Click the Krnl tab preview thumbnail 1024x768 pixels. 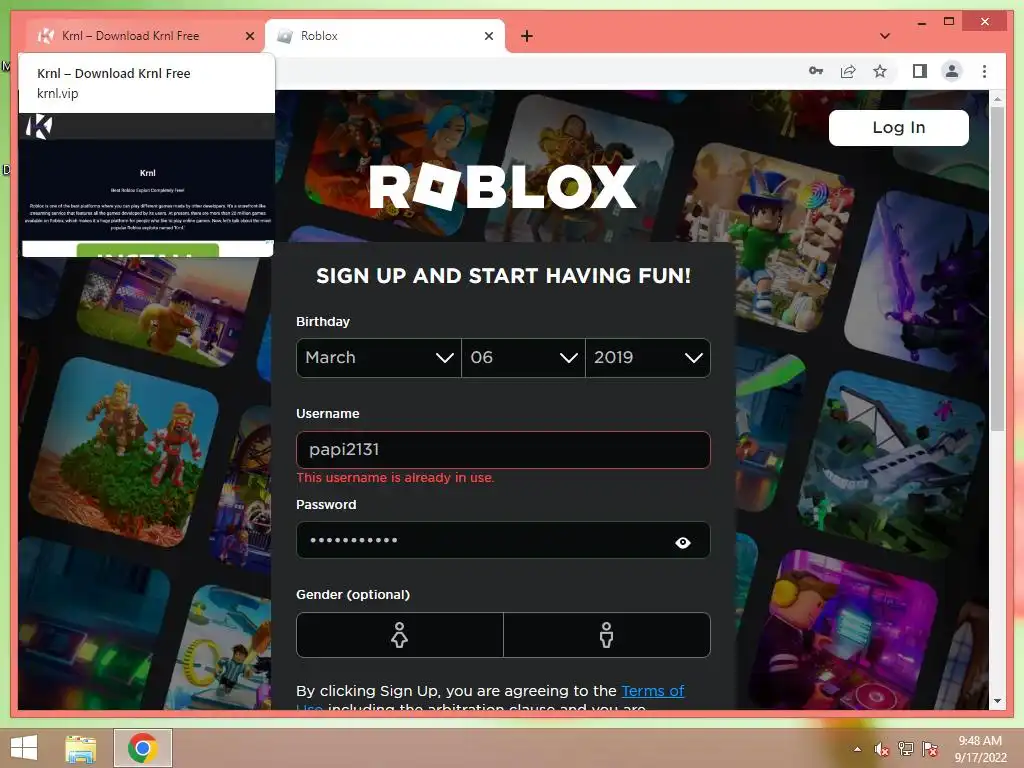[148, 185]
